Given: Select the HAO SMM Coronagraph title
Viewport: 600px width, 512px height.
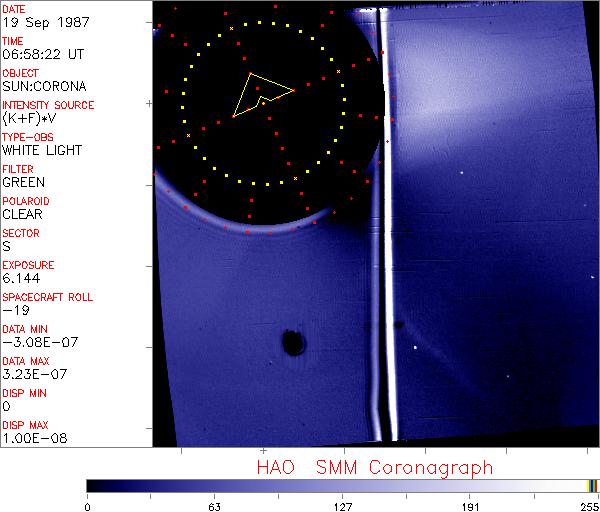Looking at the screenshot, I should (x=374, y=467).
